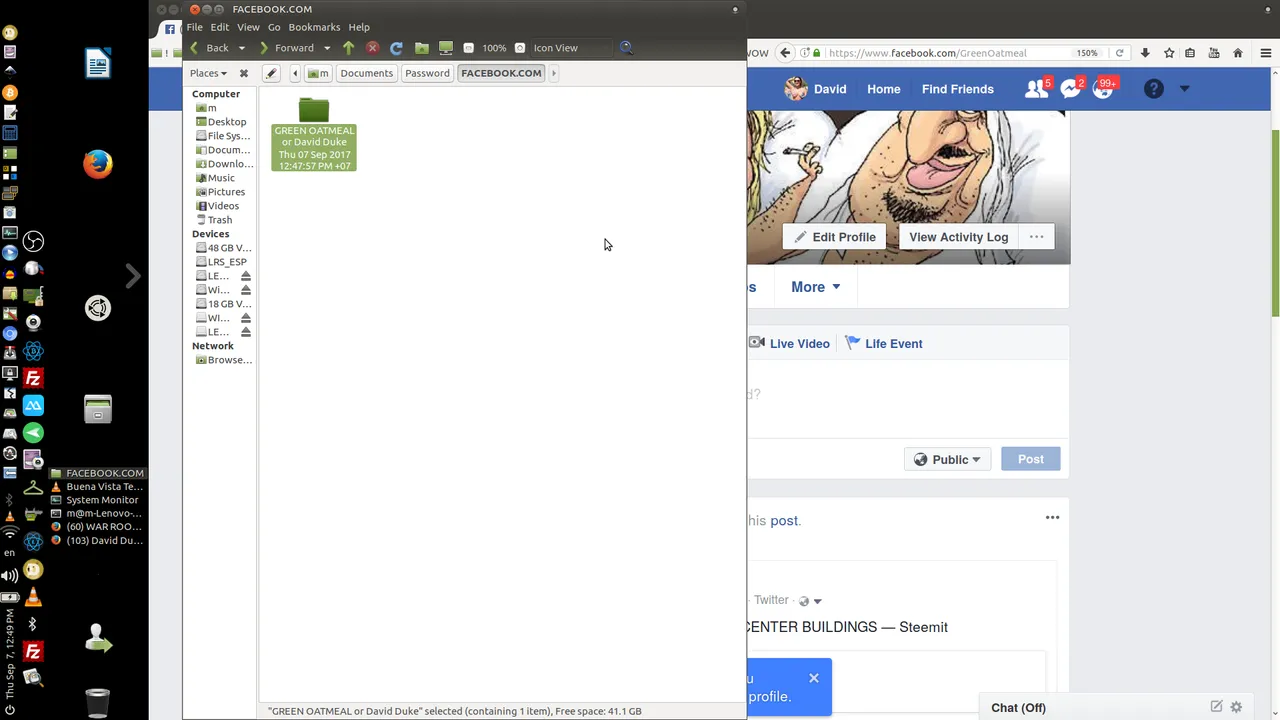Click David profile link in Facebook

[816, 89]
